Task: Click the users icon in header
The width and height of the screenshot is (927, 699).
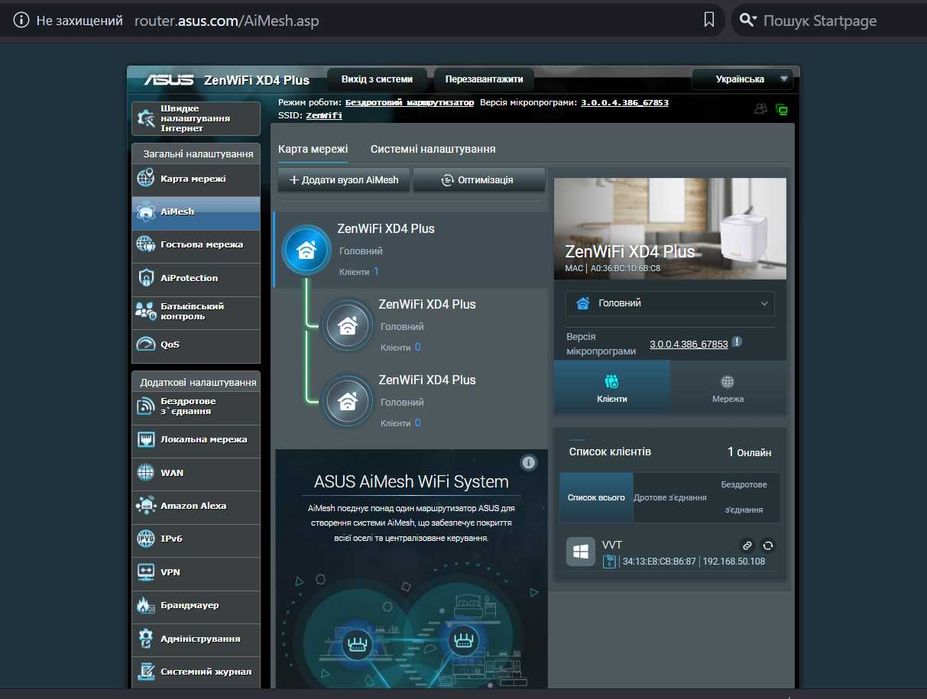Action: click(760, 109)
